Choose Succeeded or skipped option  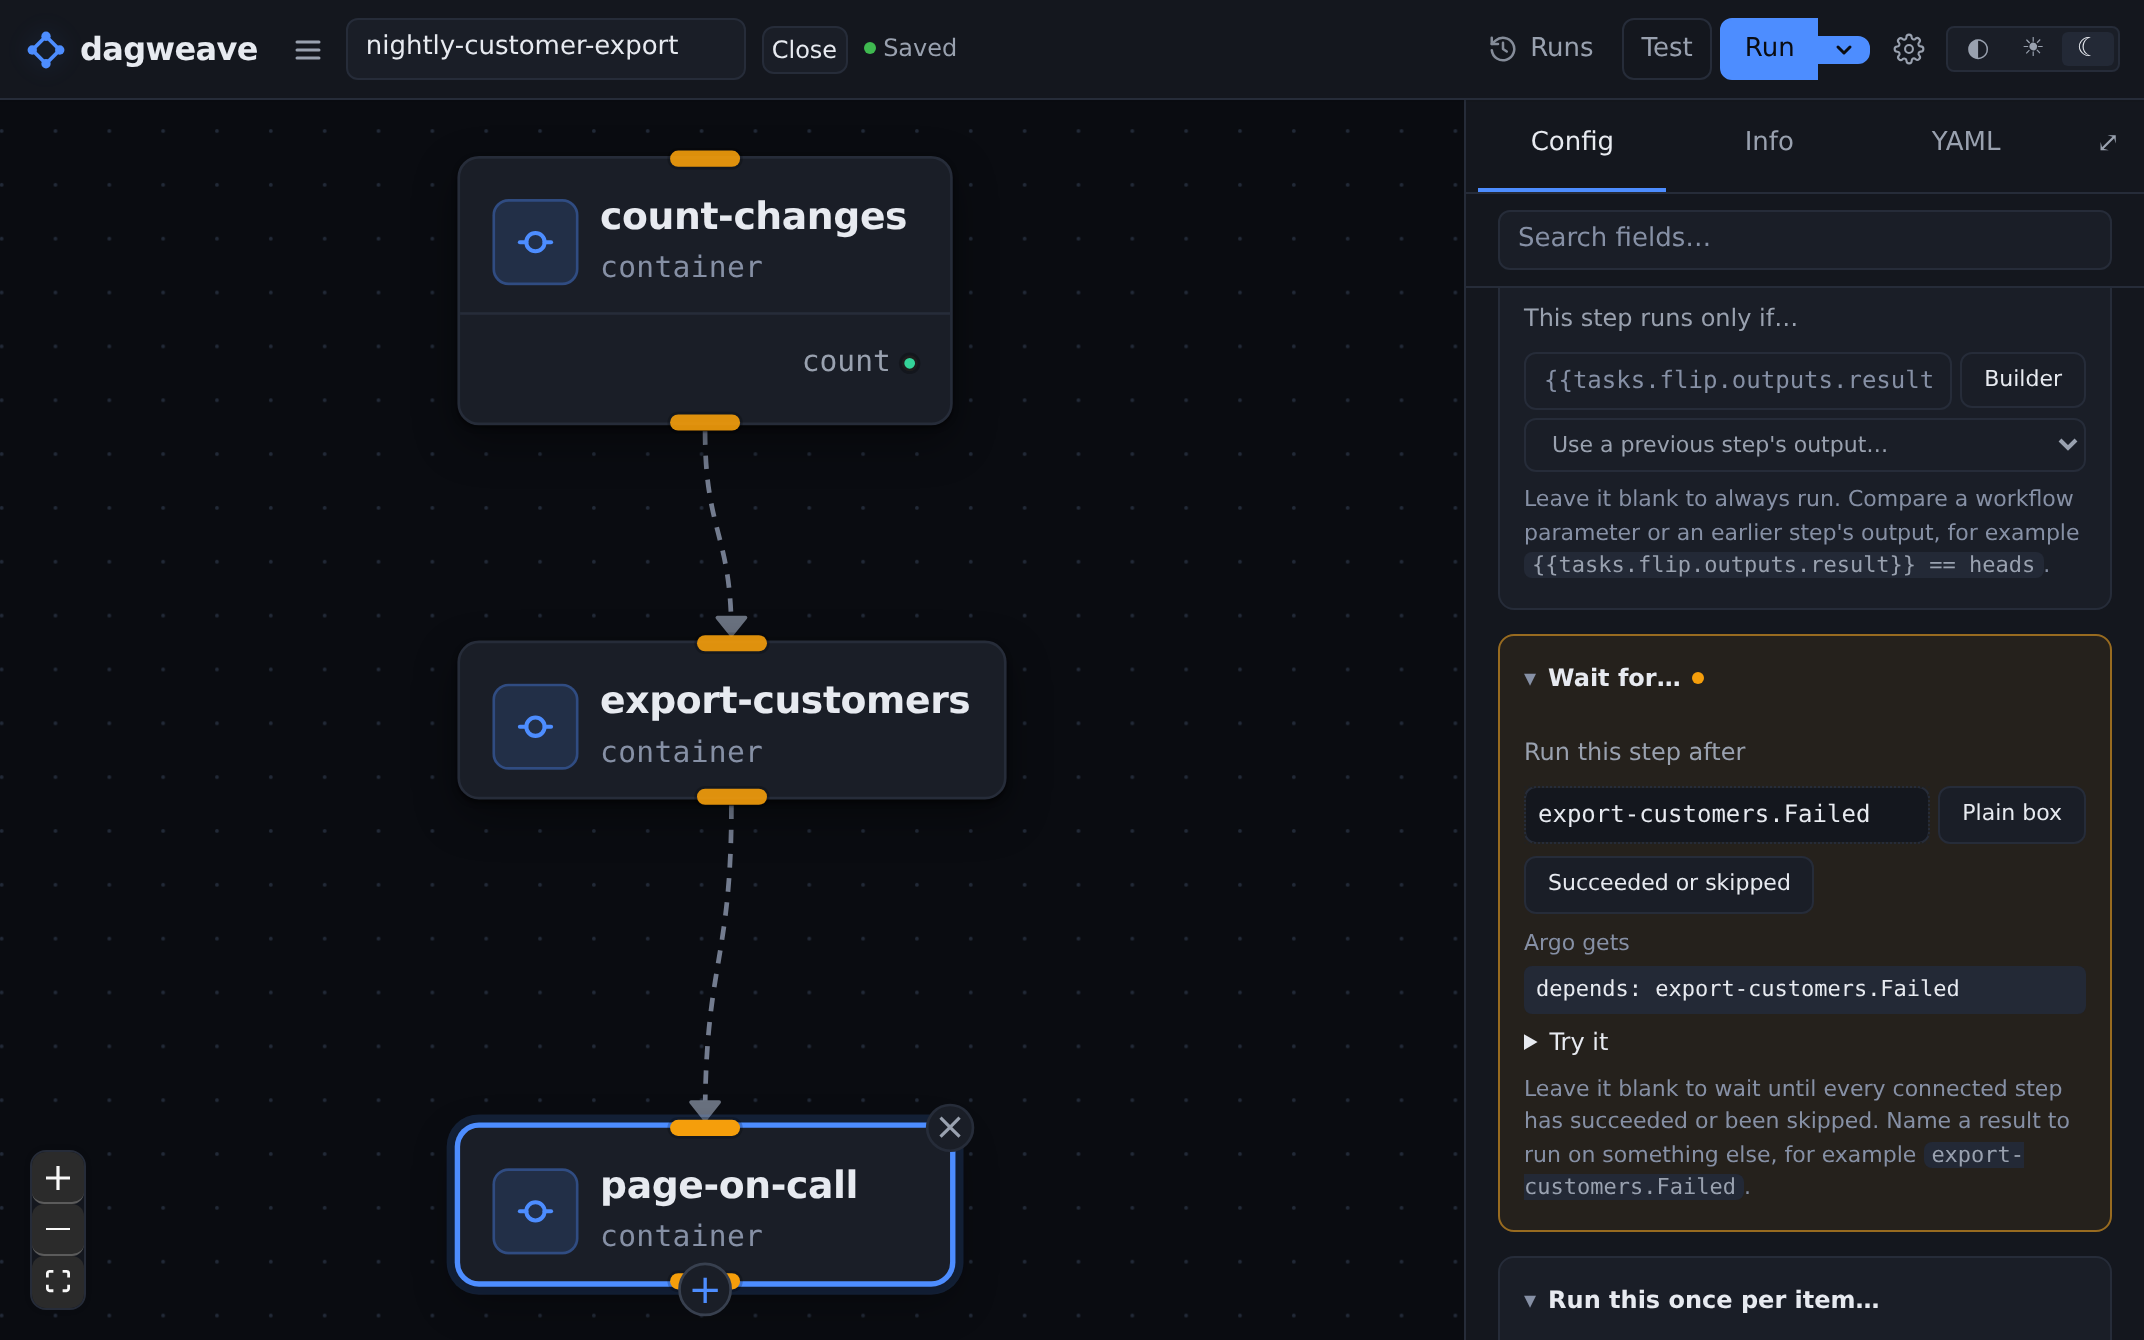(1668, 884)
